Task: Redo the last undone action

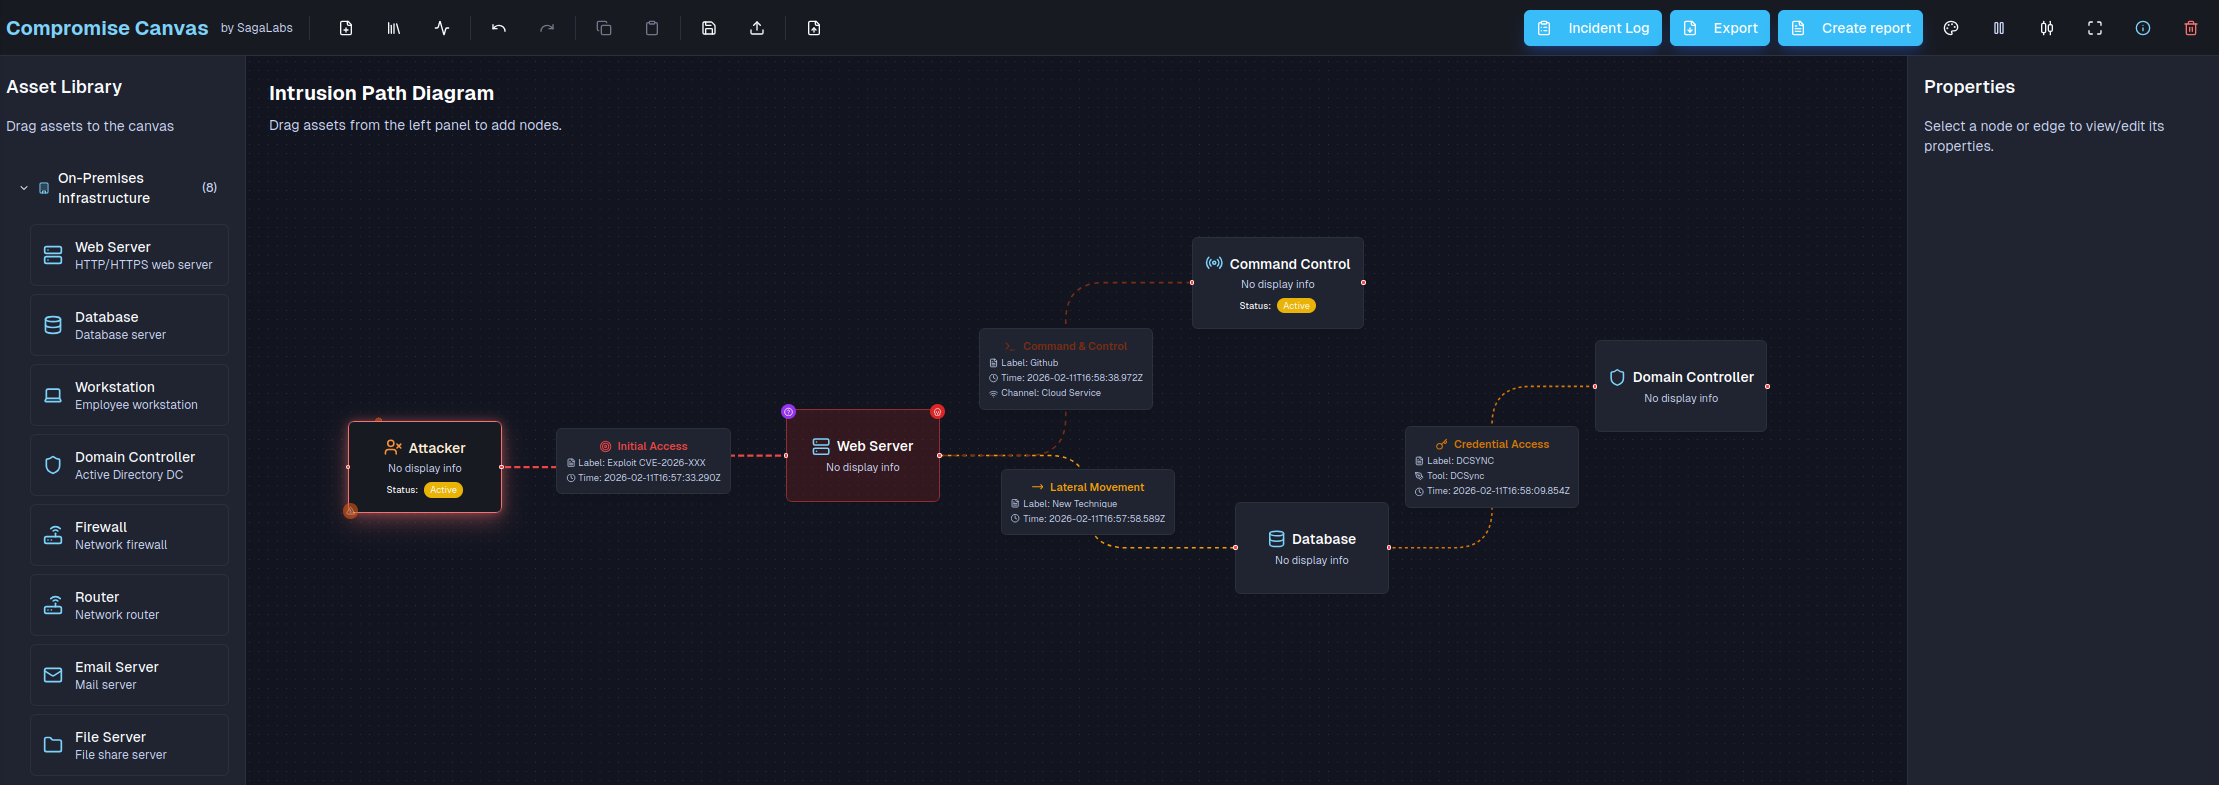Action: tap(547, 28)
